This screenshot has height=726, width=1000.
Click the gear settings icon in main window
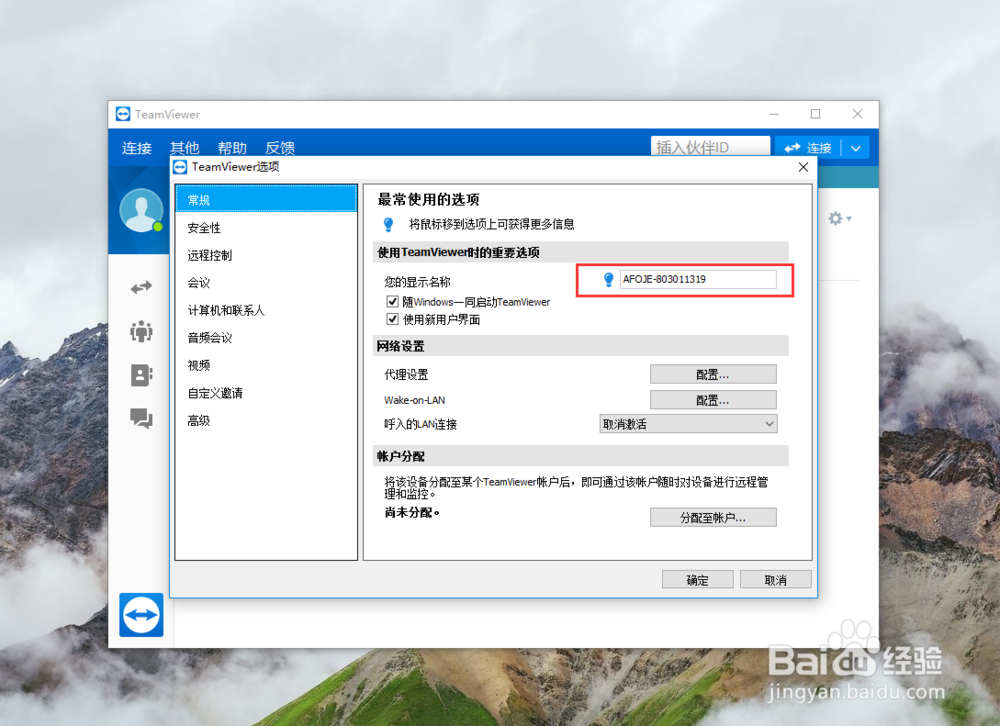(x=839, y=219)
